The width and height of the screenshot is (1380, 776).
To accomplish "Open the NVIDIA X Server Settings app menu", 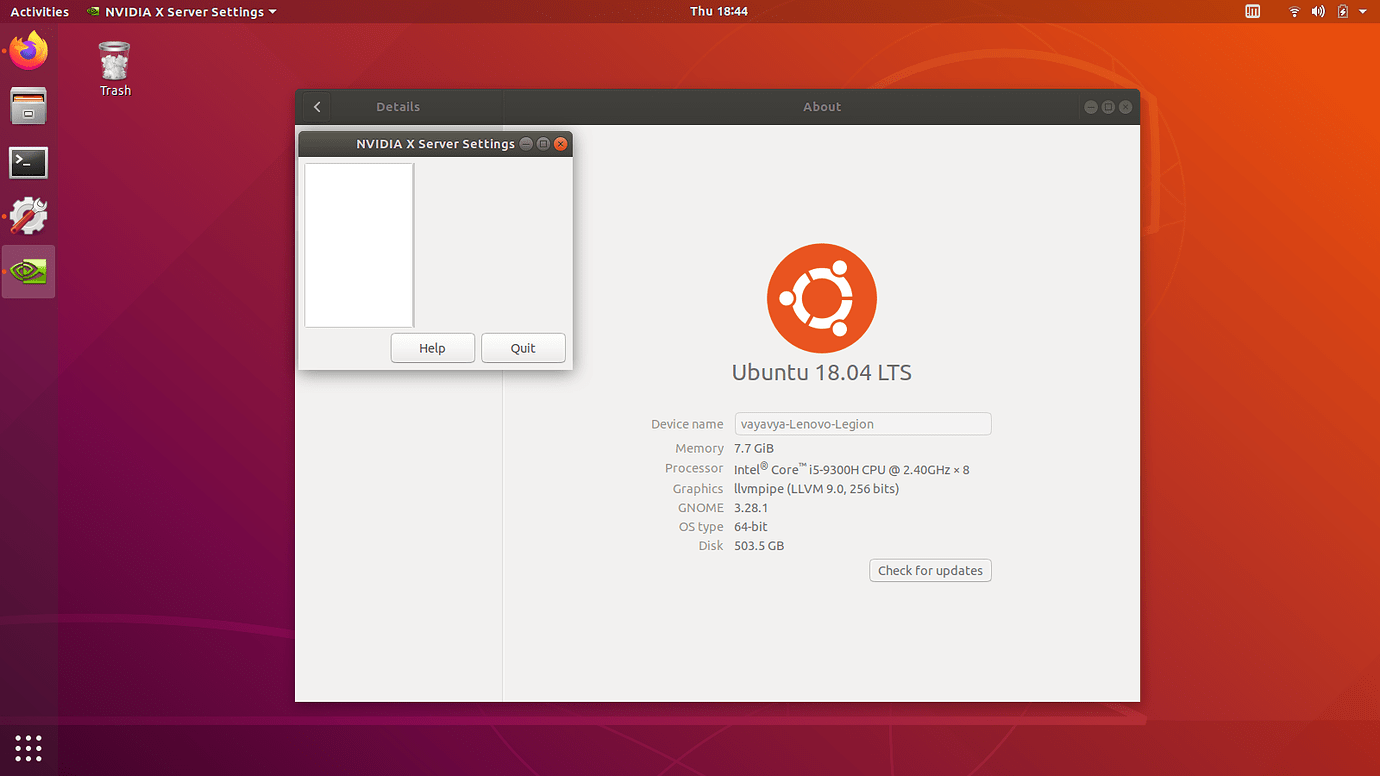I will 181,12.
